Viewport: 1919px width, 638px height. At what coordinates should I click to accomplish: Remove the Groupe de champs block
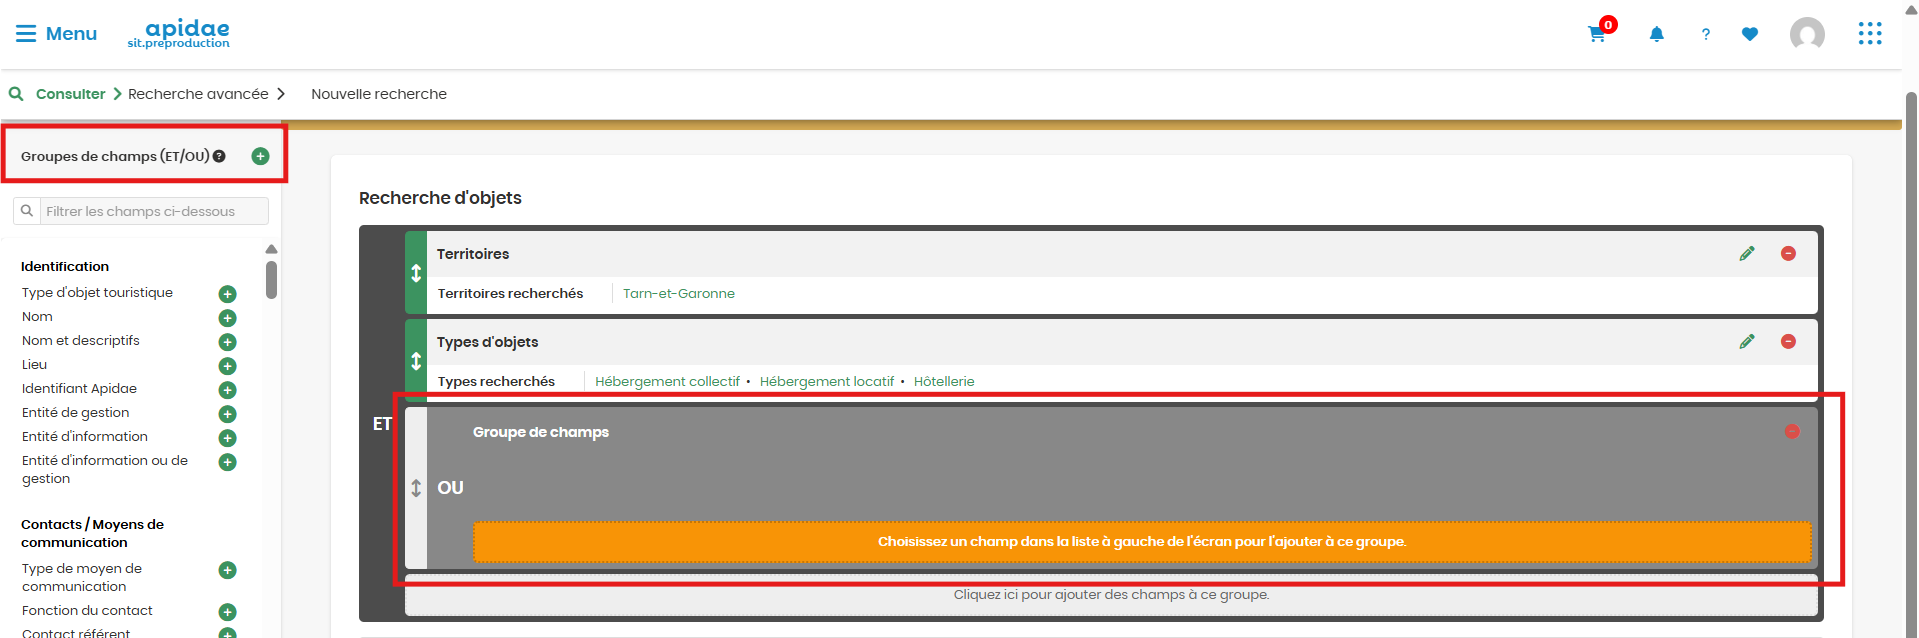[1792, 431]
